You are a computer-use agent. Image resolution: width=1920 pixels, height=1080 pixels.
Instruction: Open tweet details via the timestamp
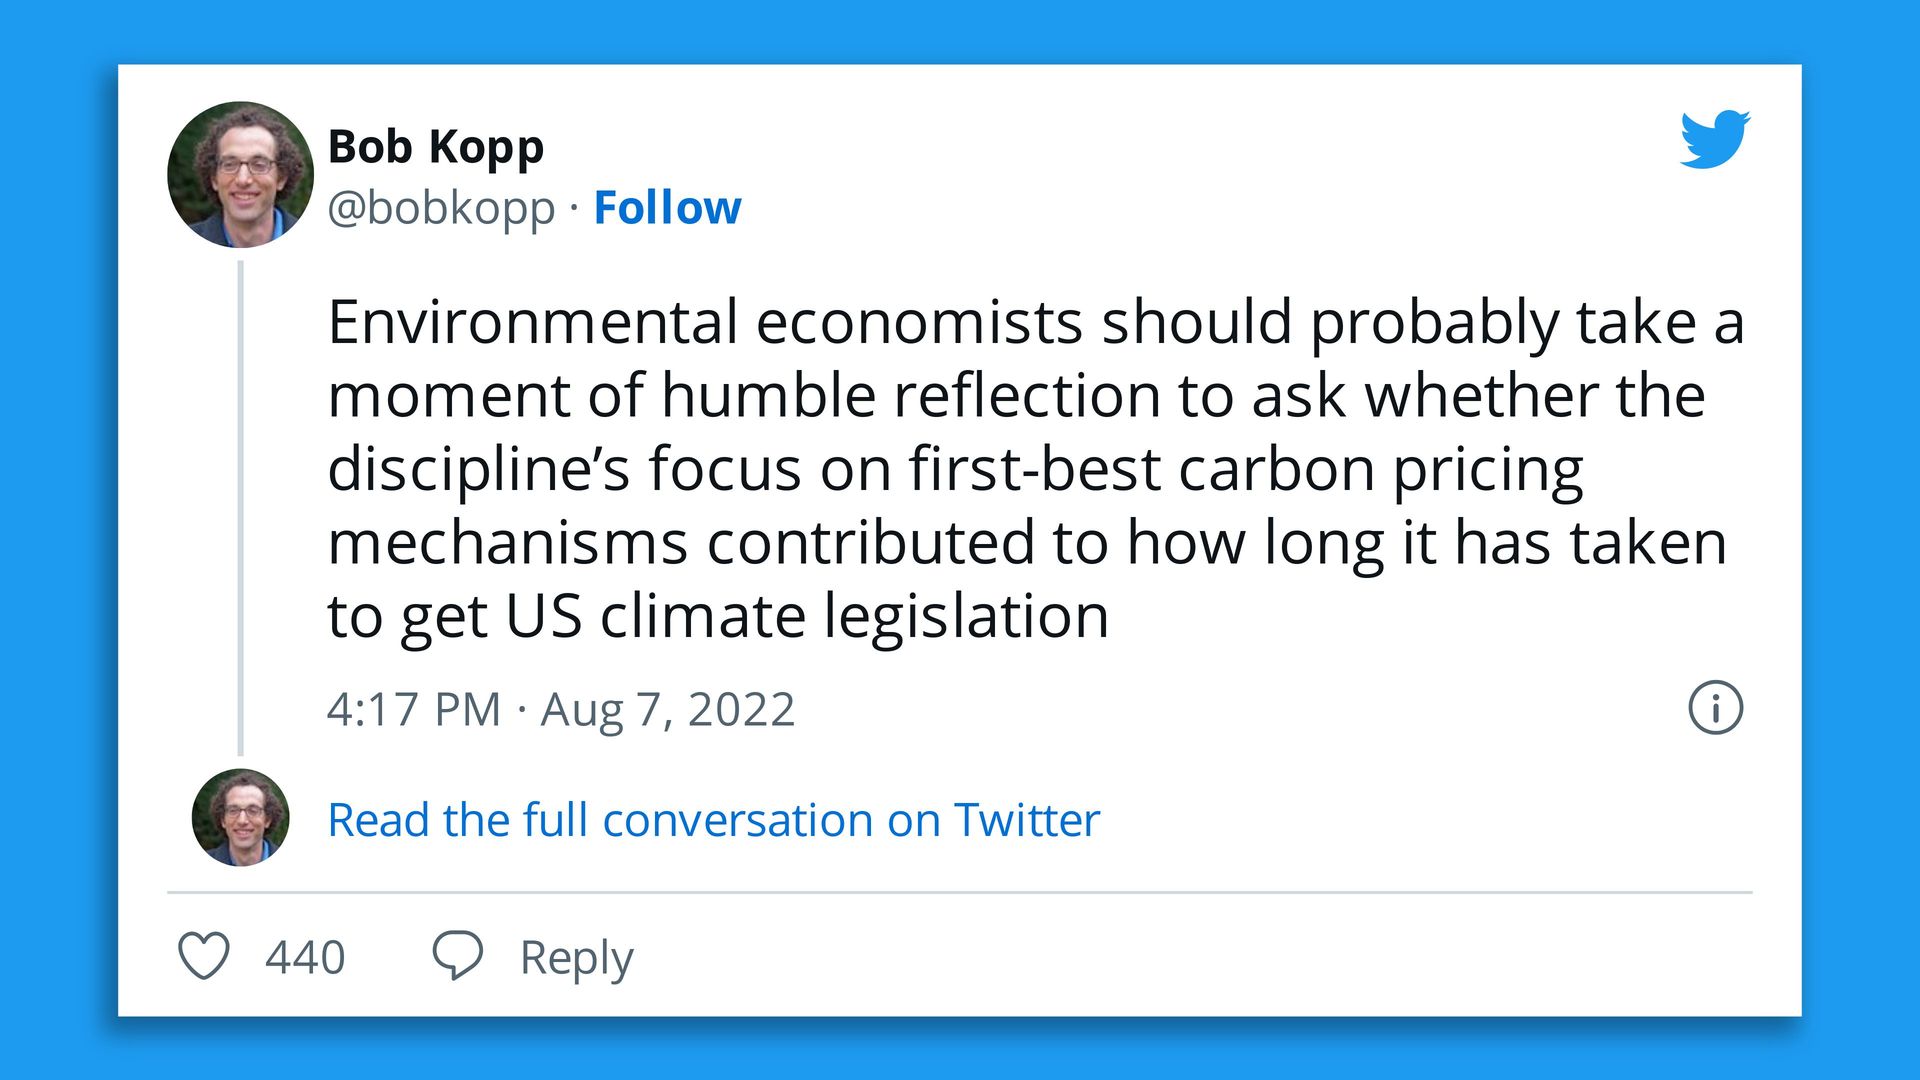tap(562, 710)
